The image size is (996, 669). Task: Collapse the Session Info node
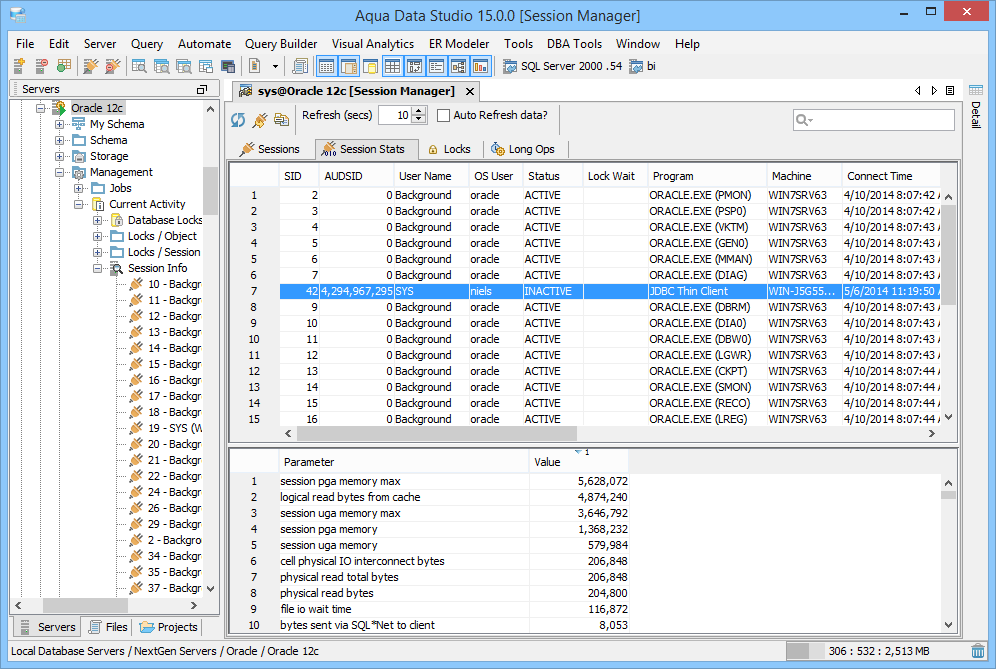[97, 268]
